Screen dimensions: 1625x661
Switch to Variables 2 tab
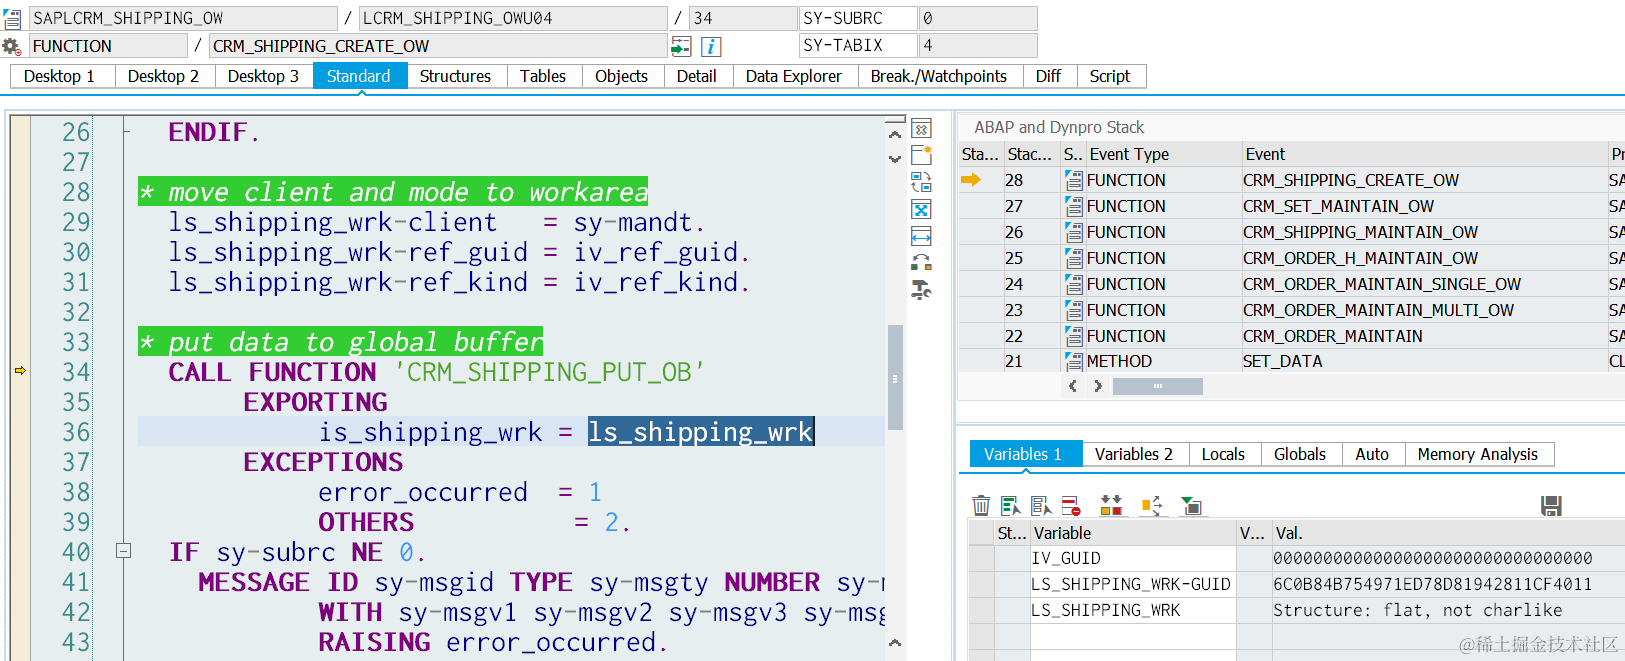pos(1134,454)
